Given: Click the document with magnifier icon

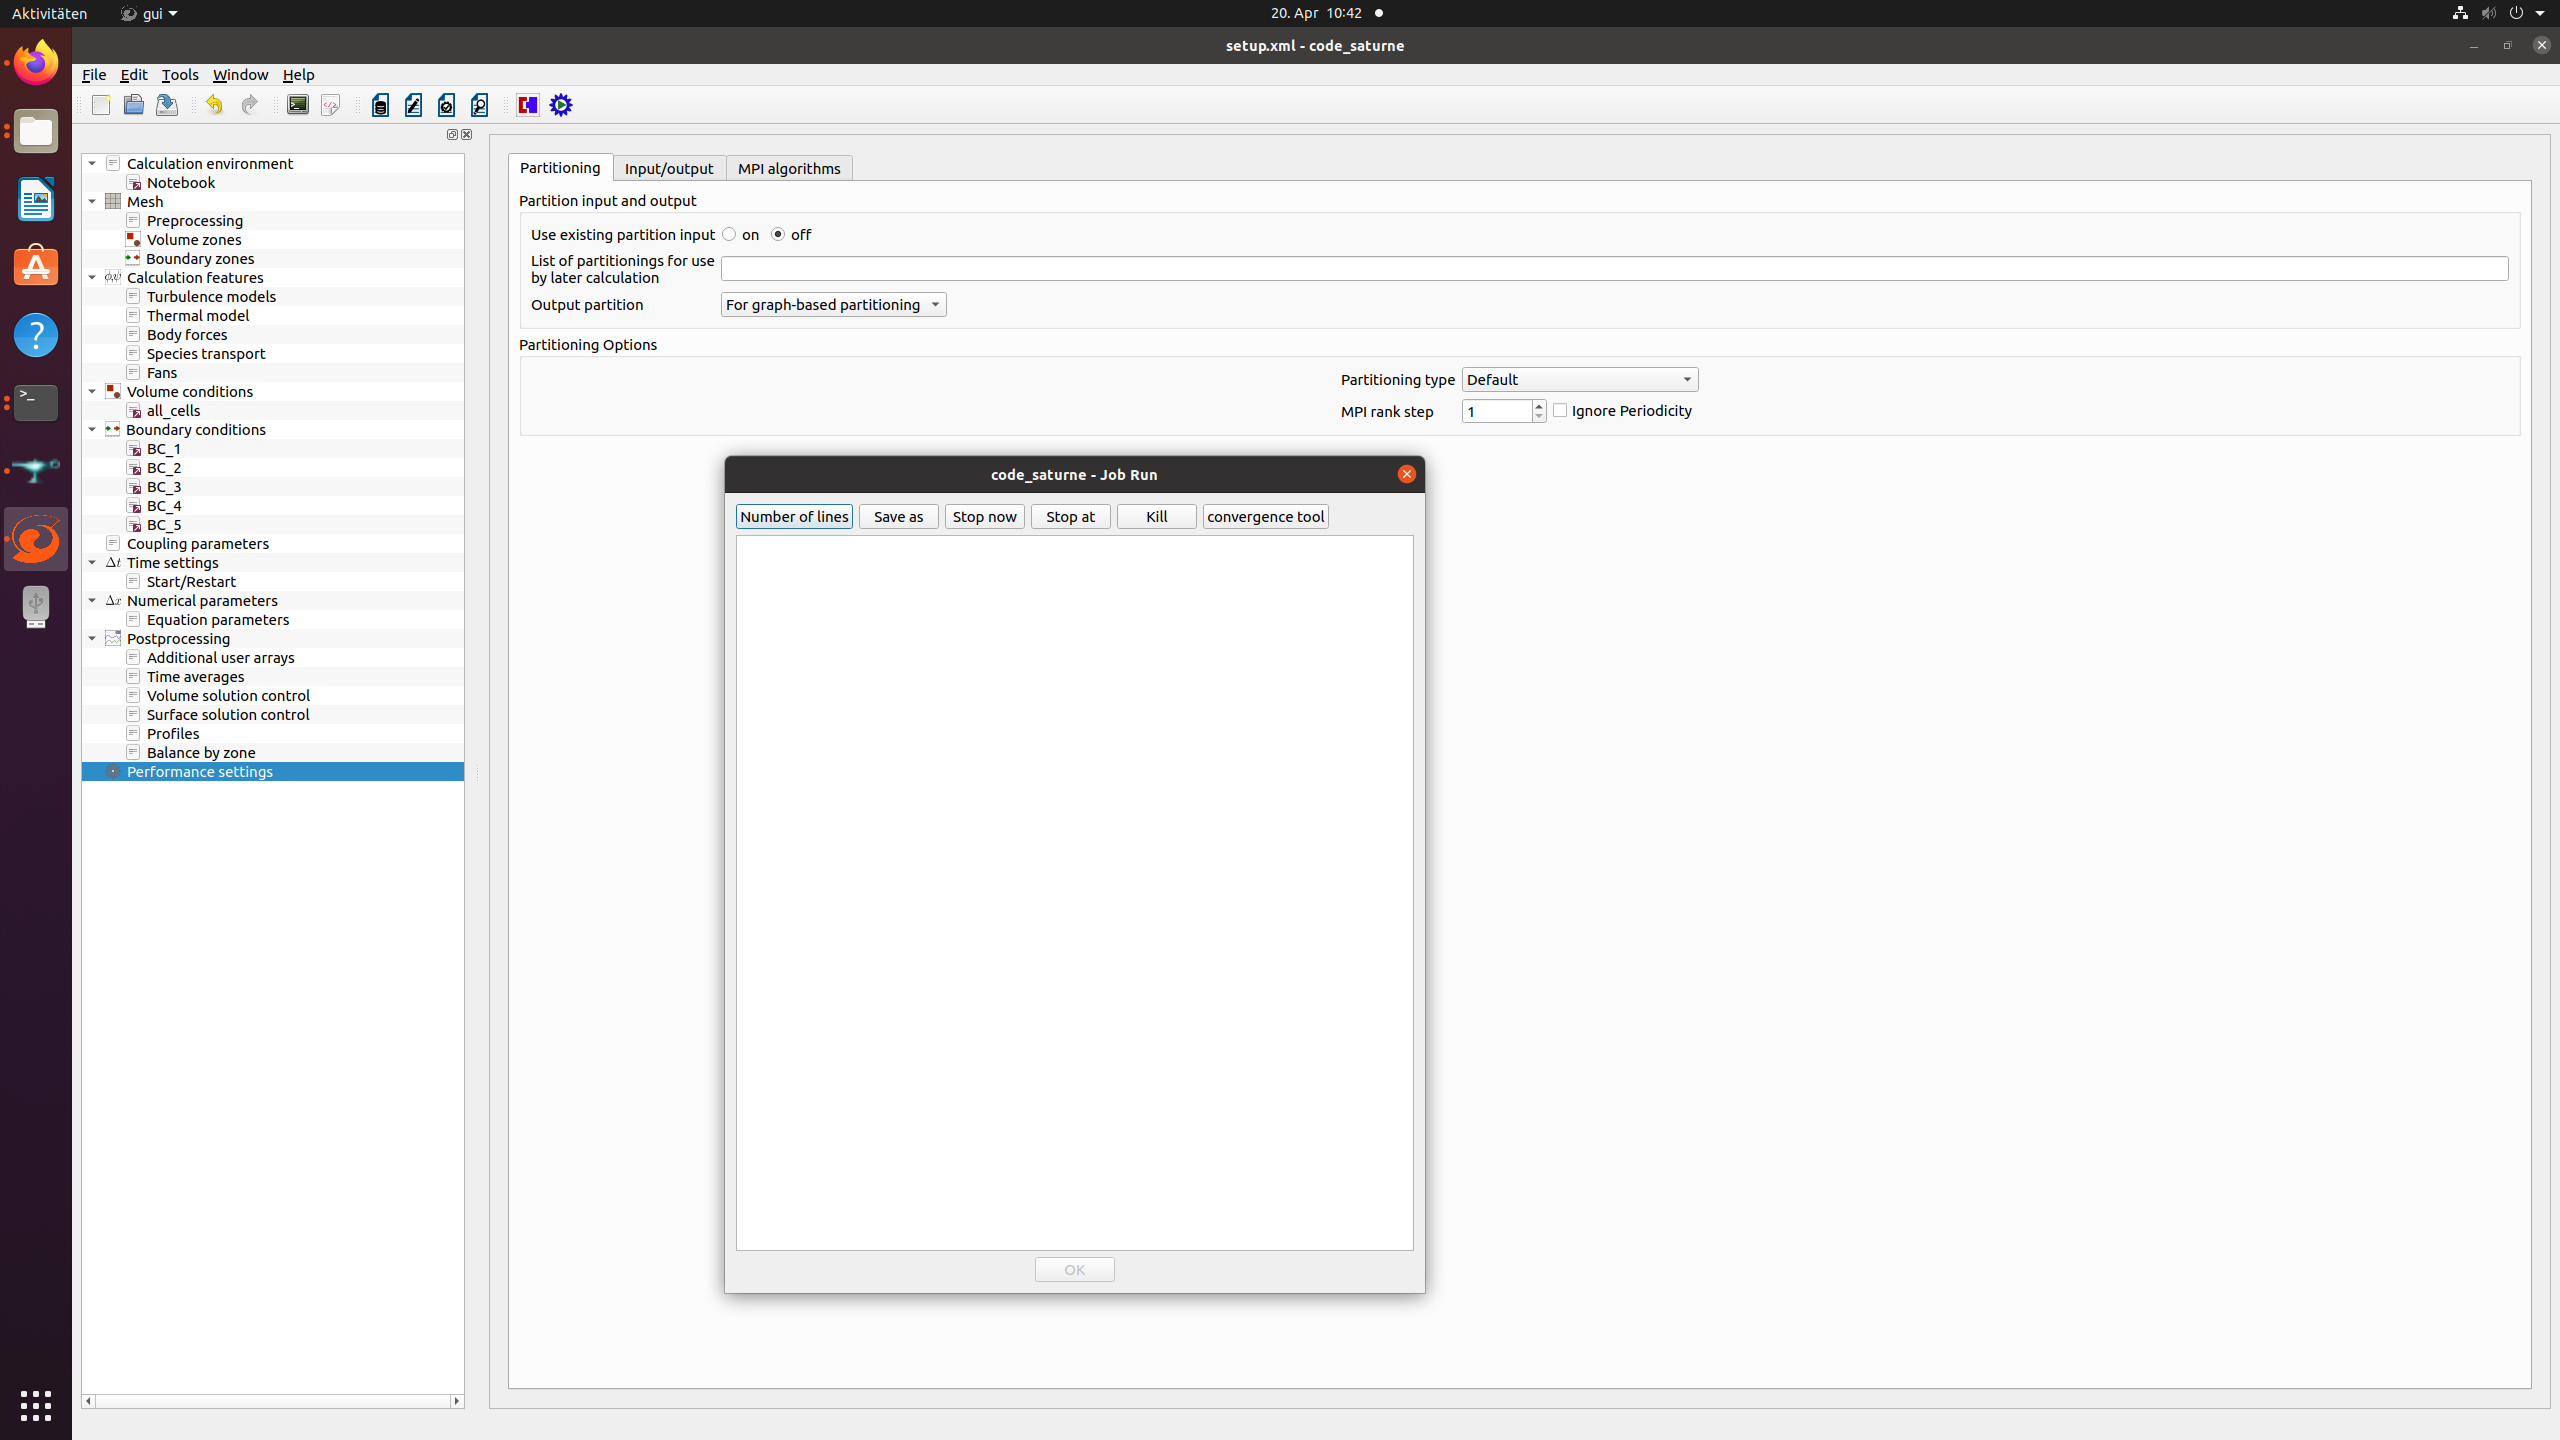Looking at the screenshot, I should [x=480, y=105].
